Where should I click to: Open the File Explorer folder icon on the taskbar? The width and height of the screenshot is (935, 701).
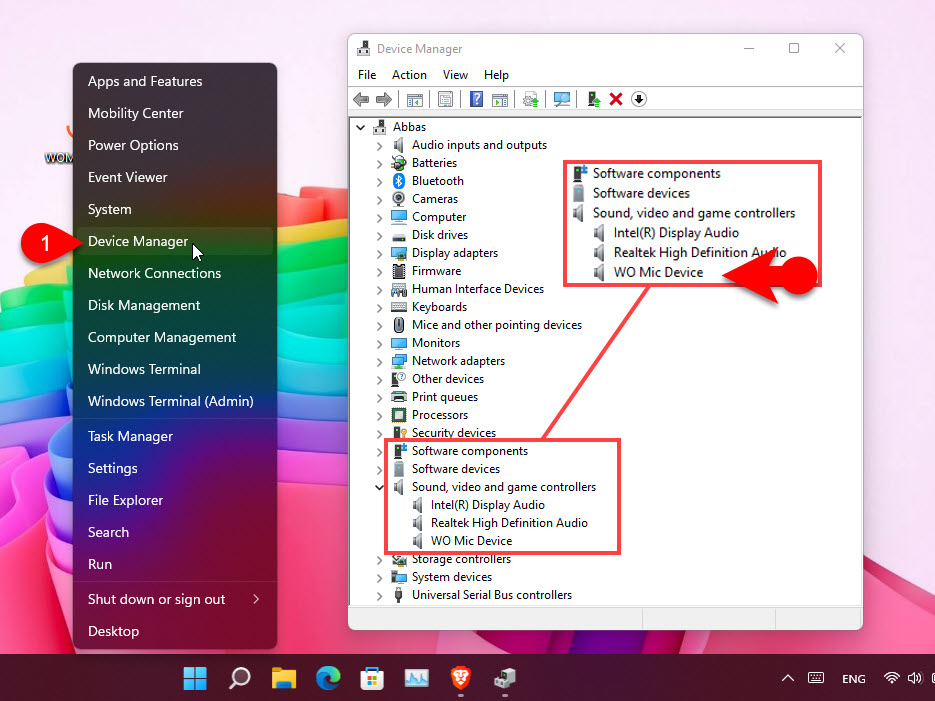coord(284,678)
